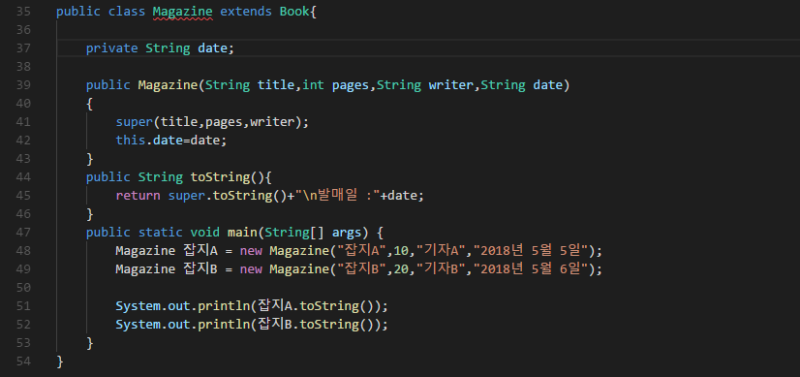
Task: Click the closing brace on line 54
Action: pos(60,362)
